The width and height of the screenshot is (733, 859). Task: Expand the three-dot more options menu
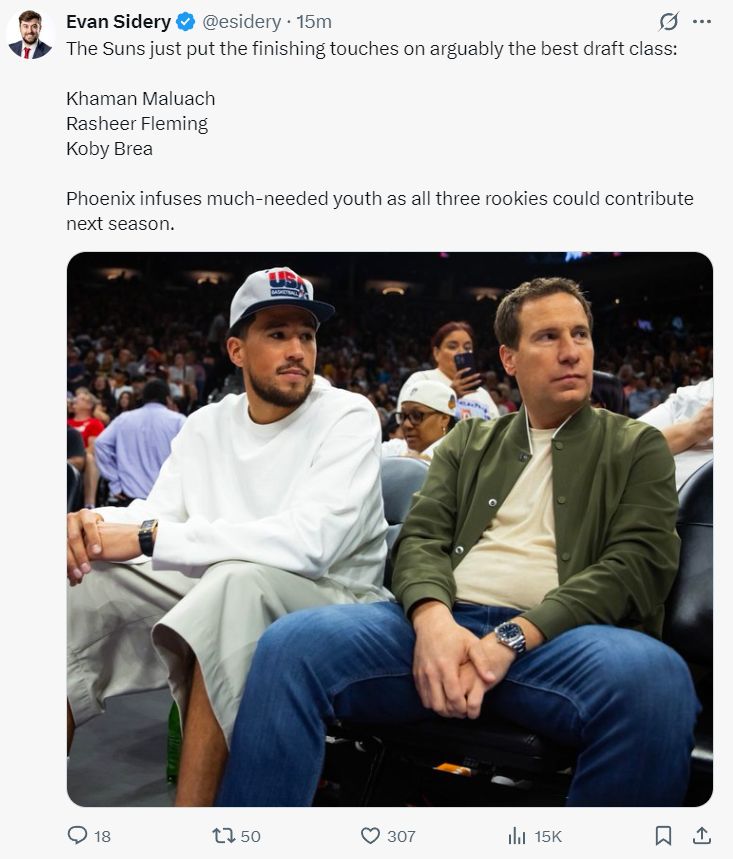point(702,22)
